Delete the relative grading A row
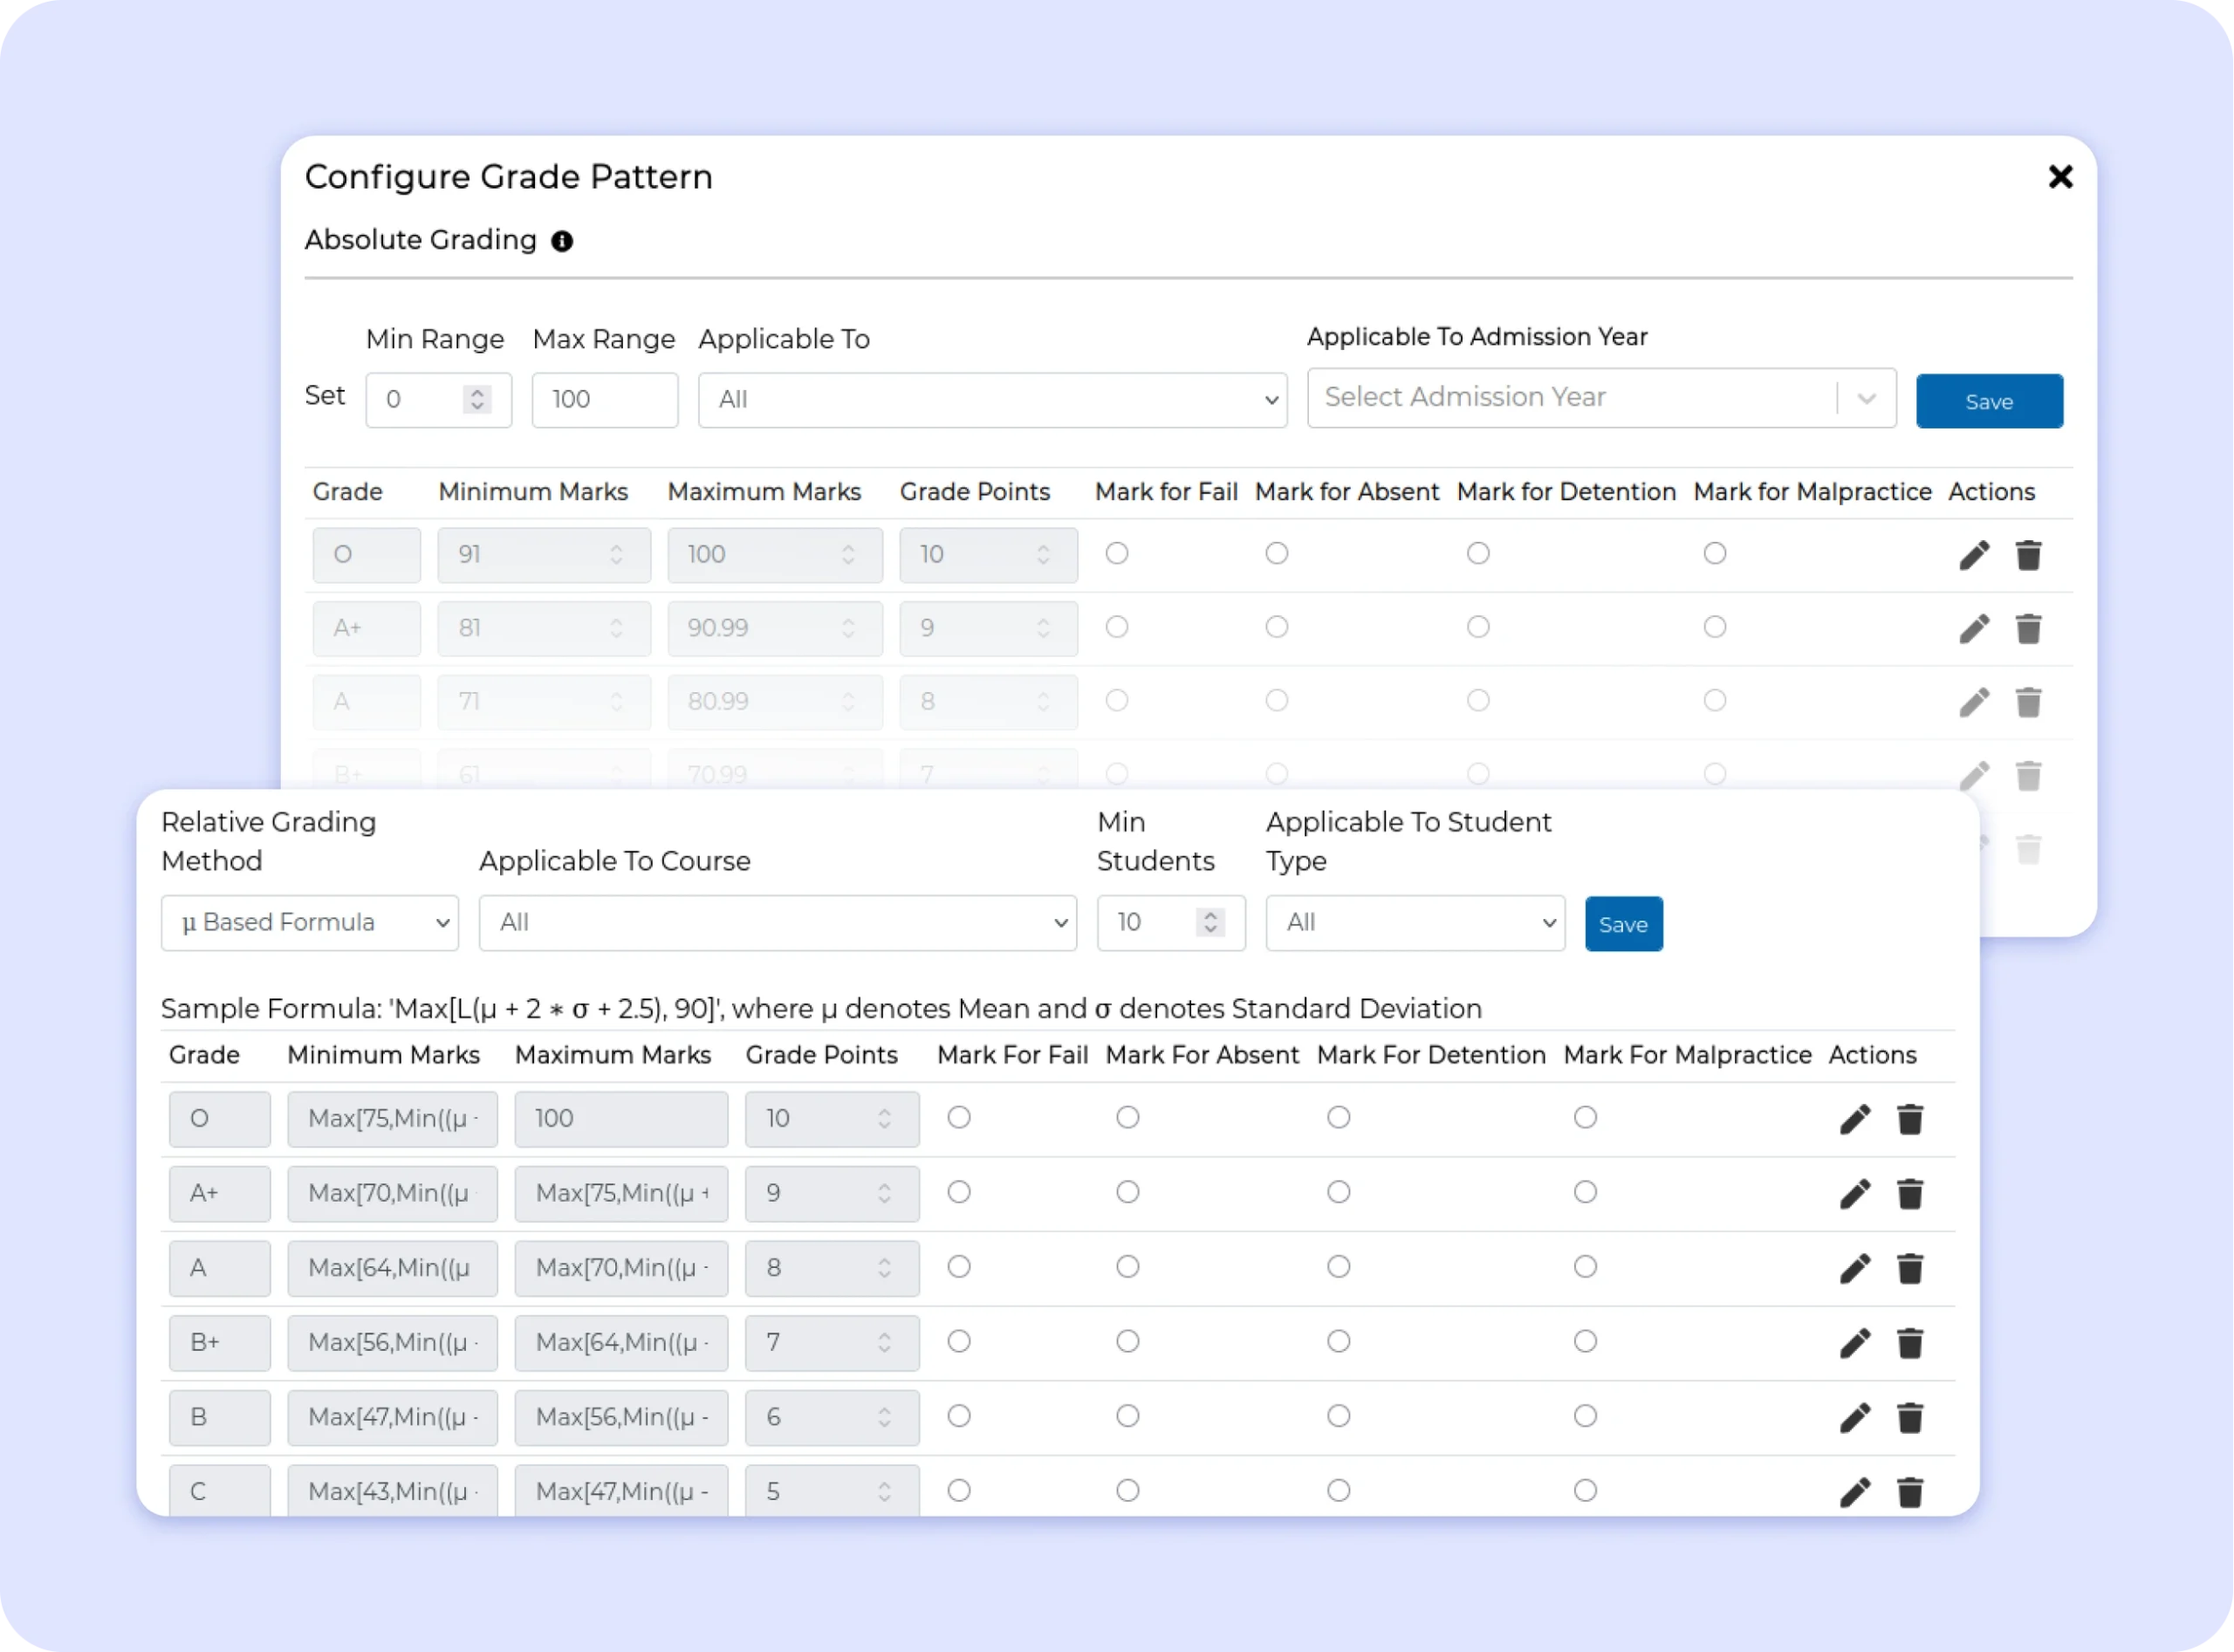 (1910, 1269)
